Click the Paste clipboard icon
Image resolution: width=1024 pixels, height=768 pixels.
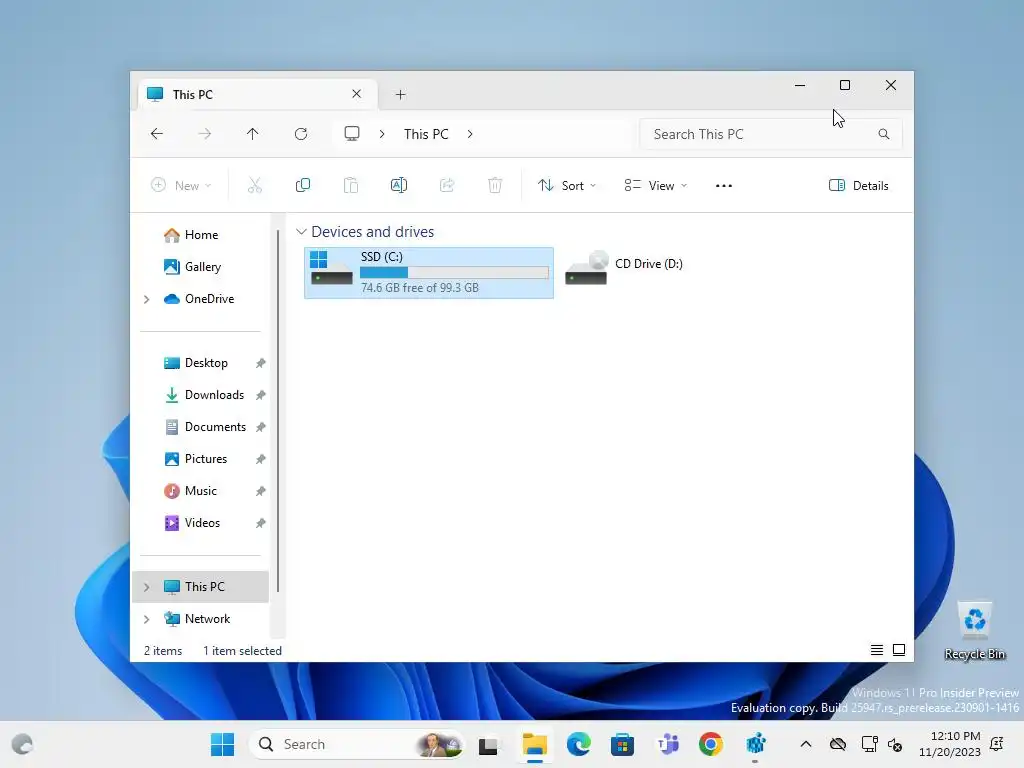tap(351, 185)
